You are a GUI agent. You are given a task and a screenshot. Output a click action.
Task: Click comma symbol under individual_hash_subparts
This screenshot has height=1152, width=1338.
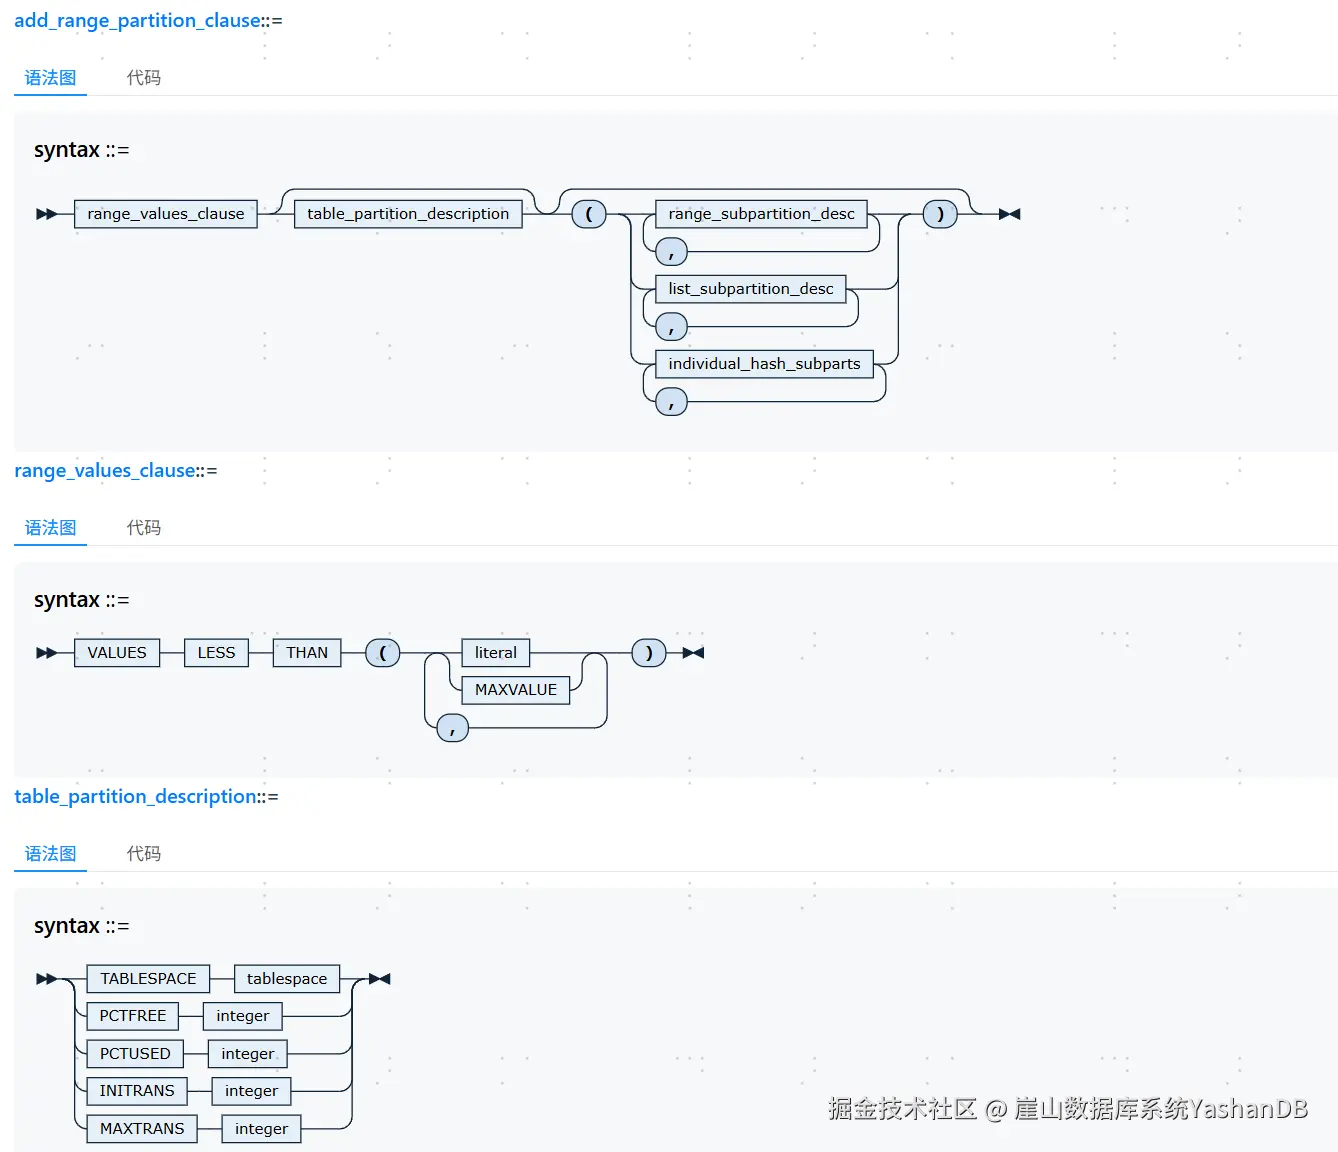pos(671,401)
